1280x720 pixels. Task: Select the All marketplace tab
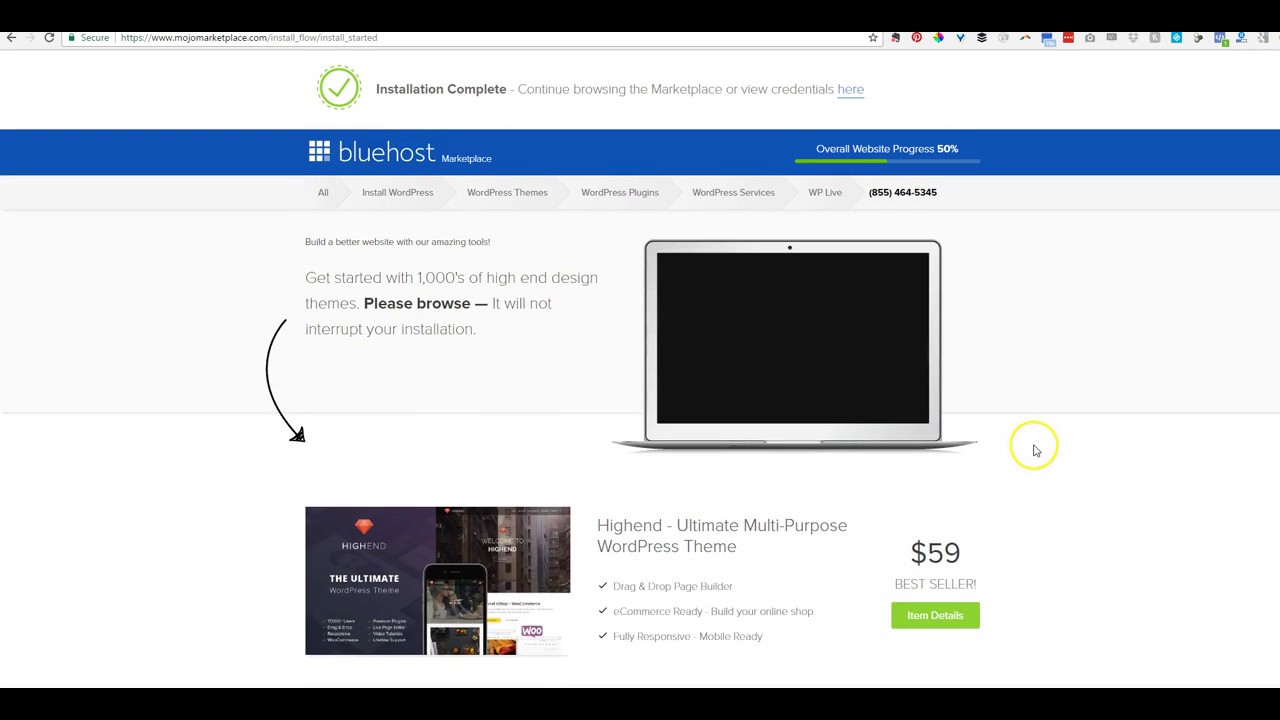(323, 192)
